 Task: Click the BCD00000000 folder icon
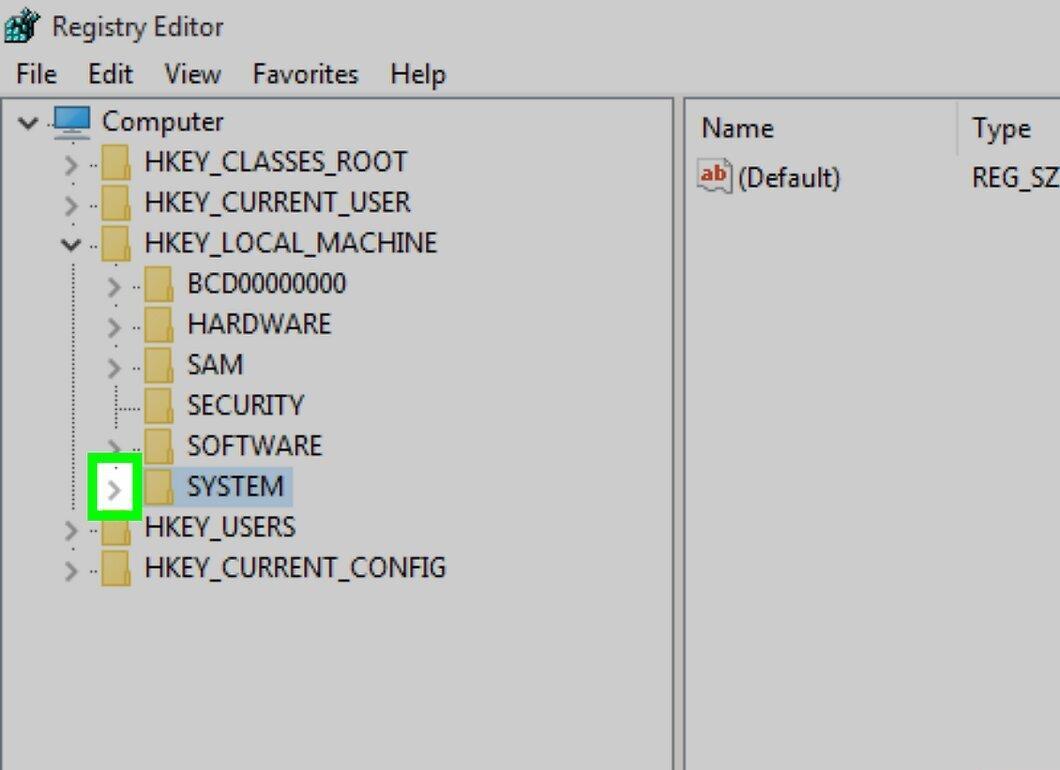pos(159,284)
